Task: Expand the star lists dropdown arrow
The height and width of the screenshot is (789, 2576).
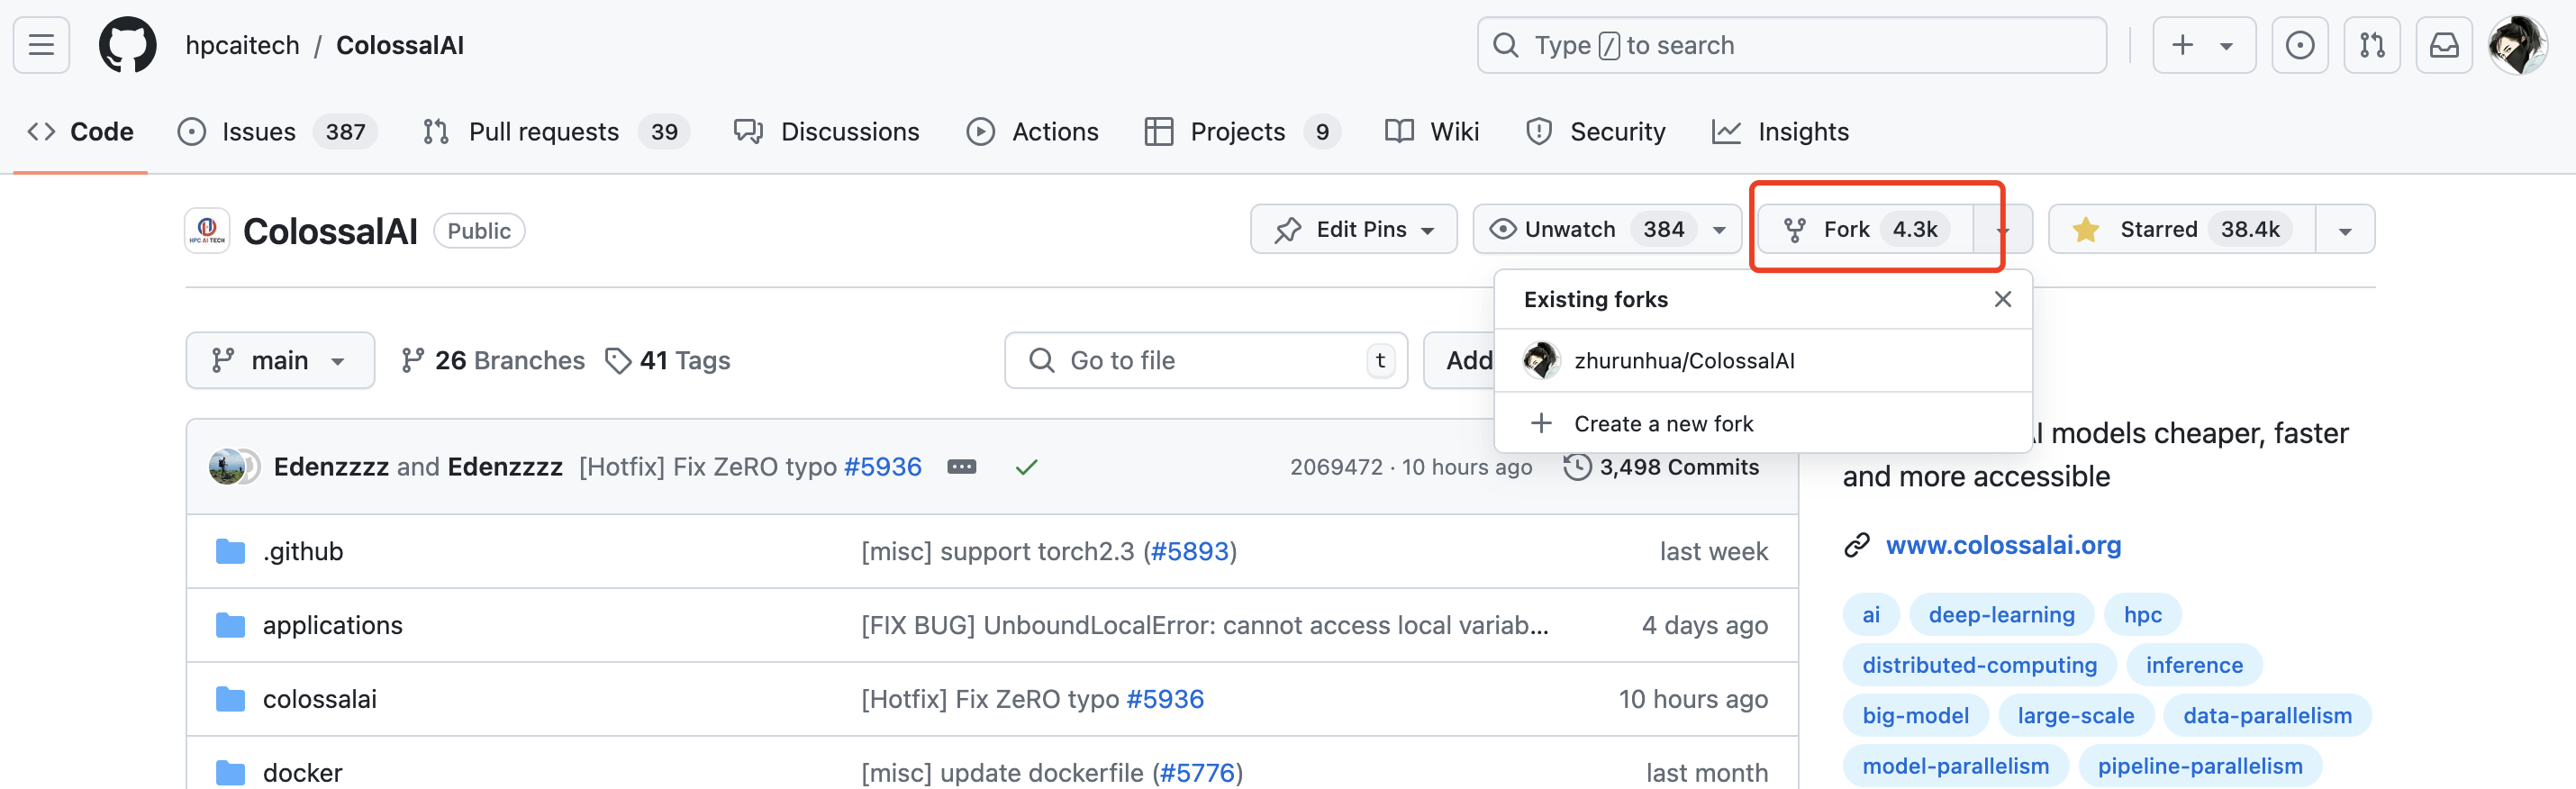Action: 2345,229
